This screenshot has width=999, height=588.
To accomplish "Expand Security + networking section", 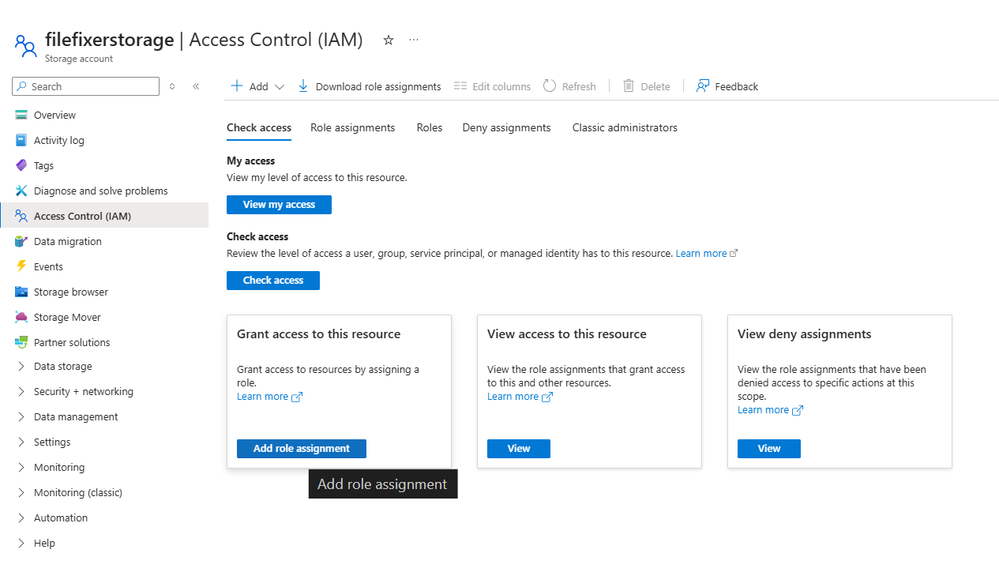I will tap(21, 392).
